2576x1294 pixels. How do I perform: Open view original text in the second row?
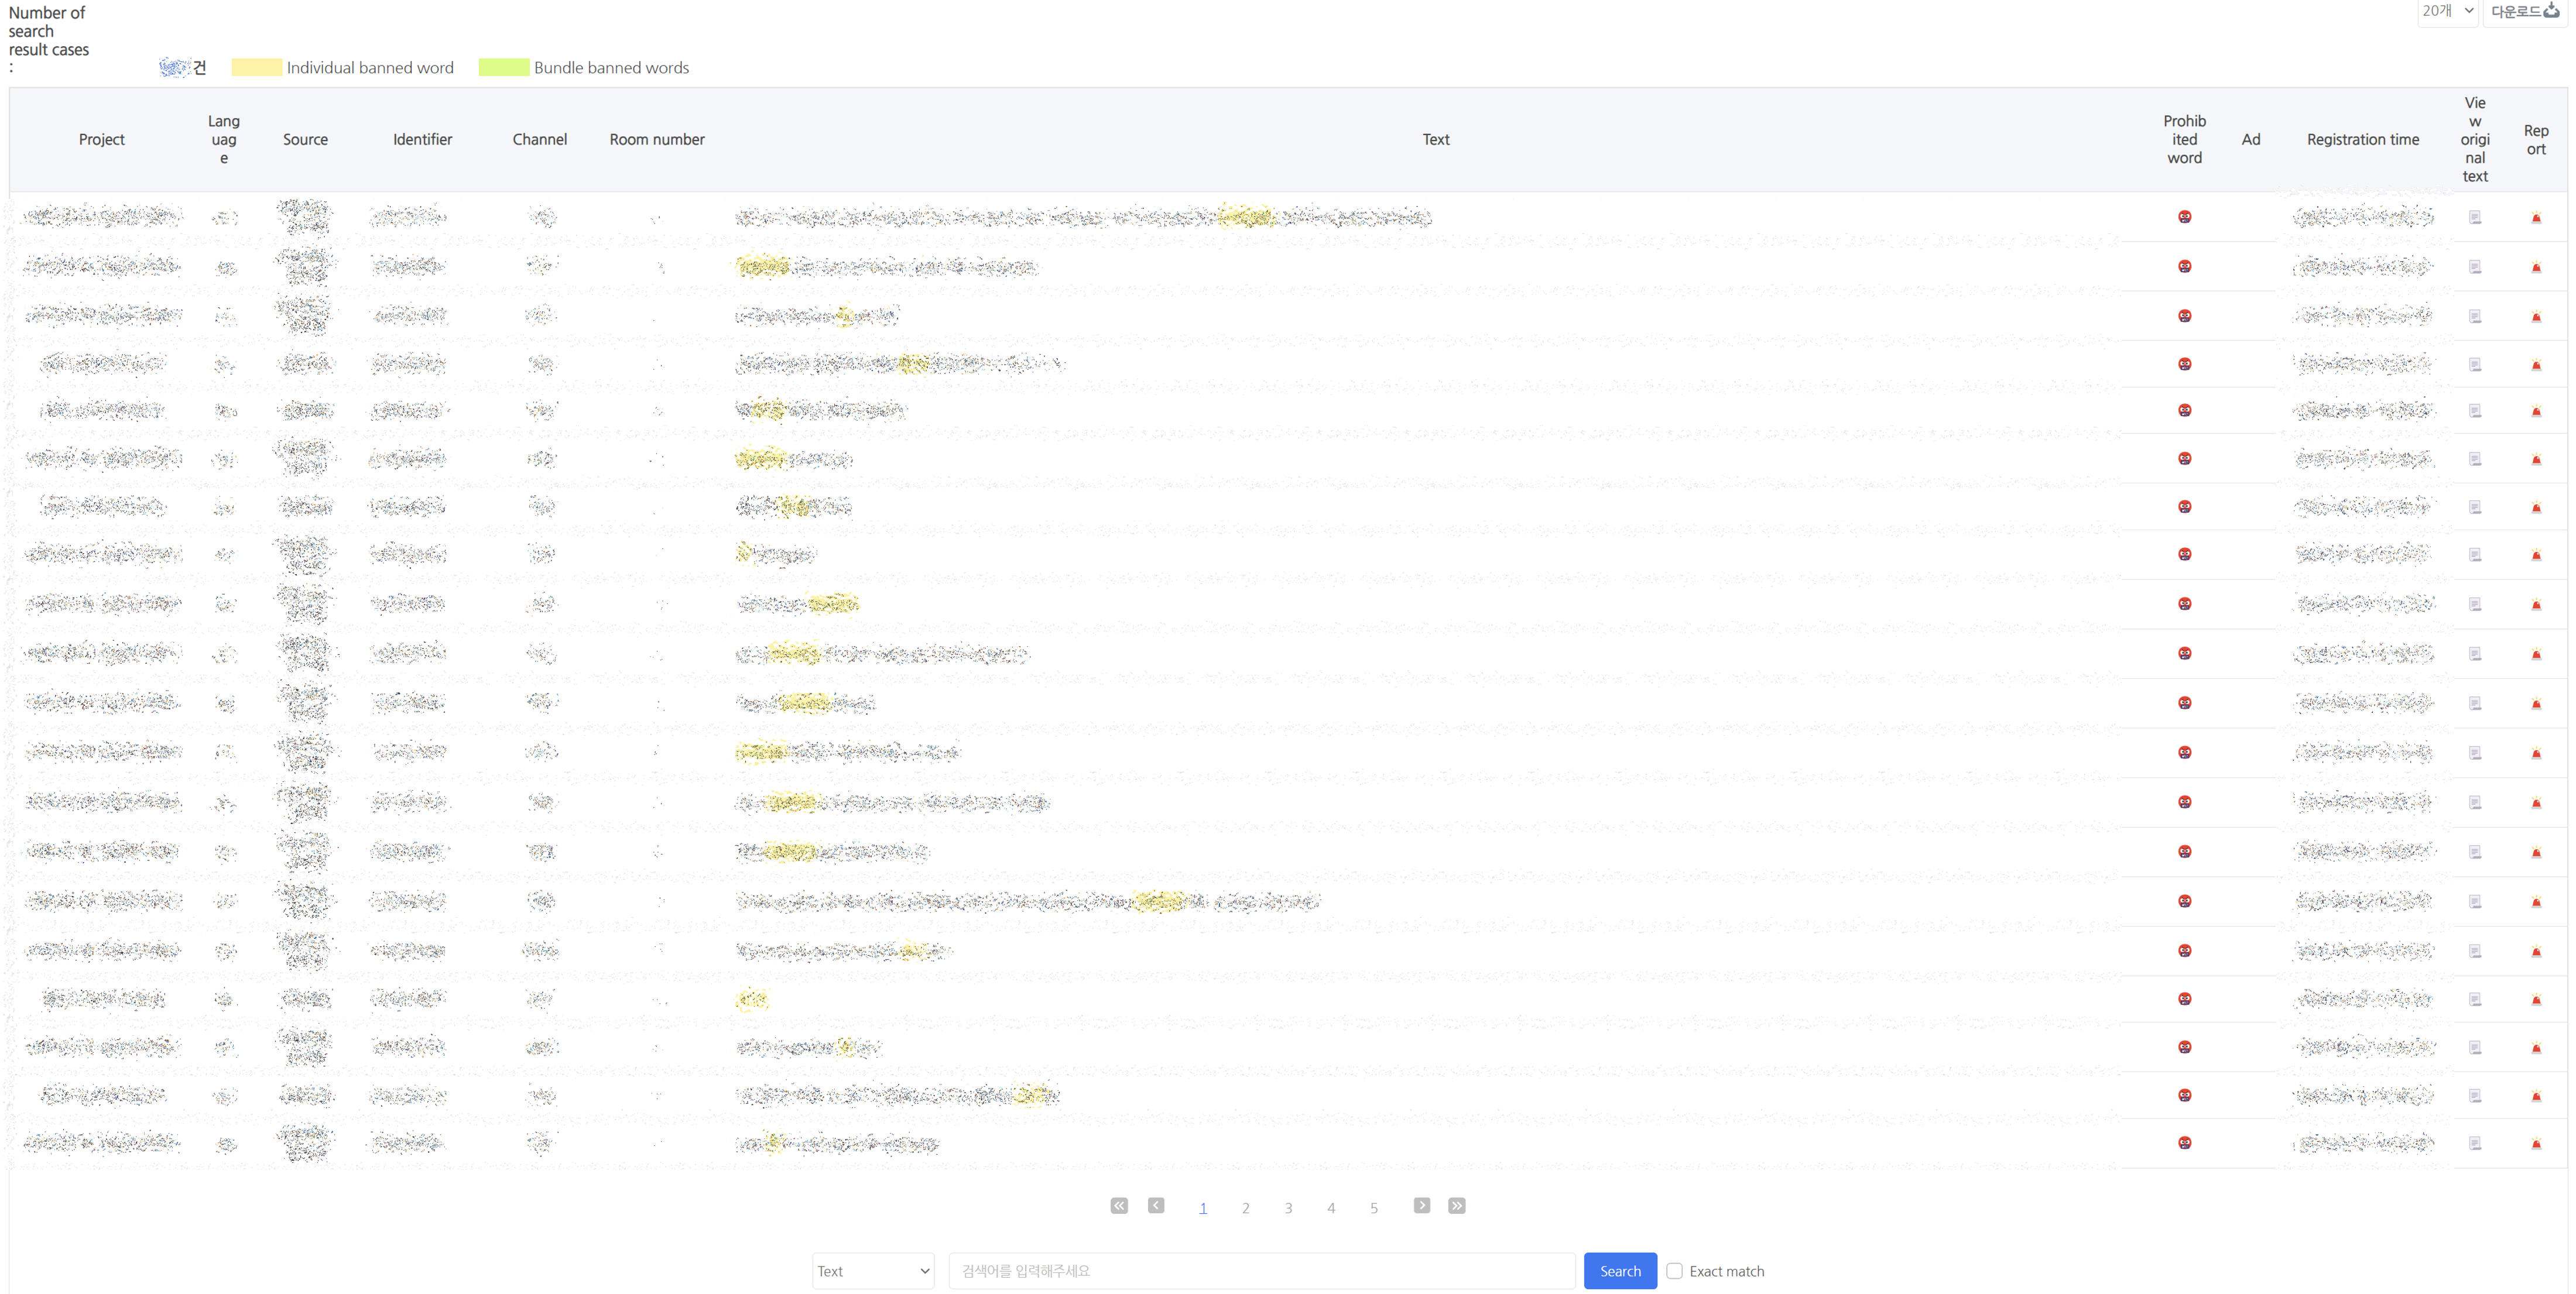coord(2475,267)
